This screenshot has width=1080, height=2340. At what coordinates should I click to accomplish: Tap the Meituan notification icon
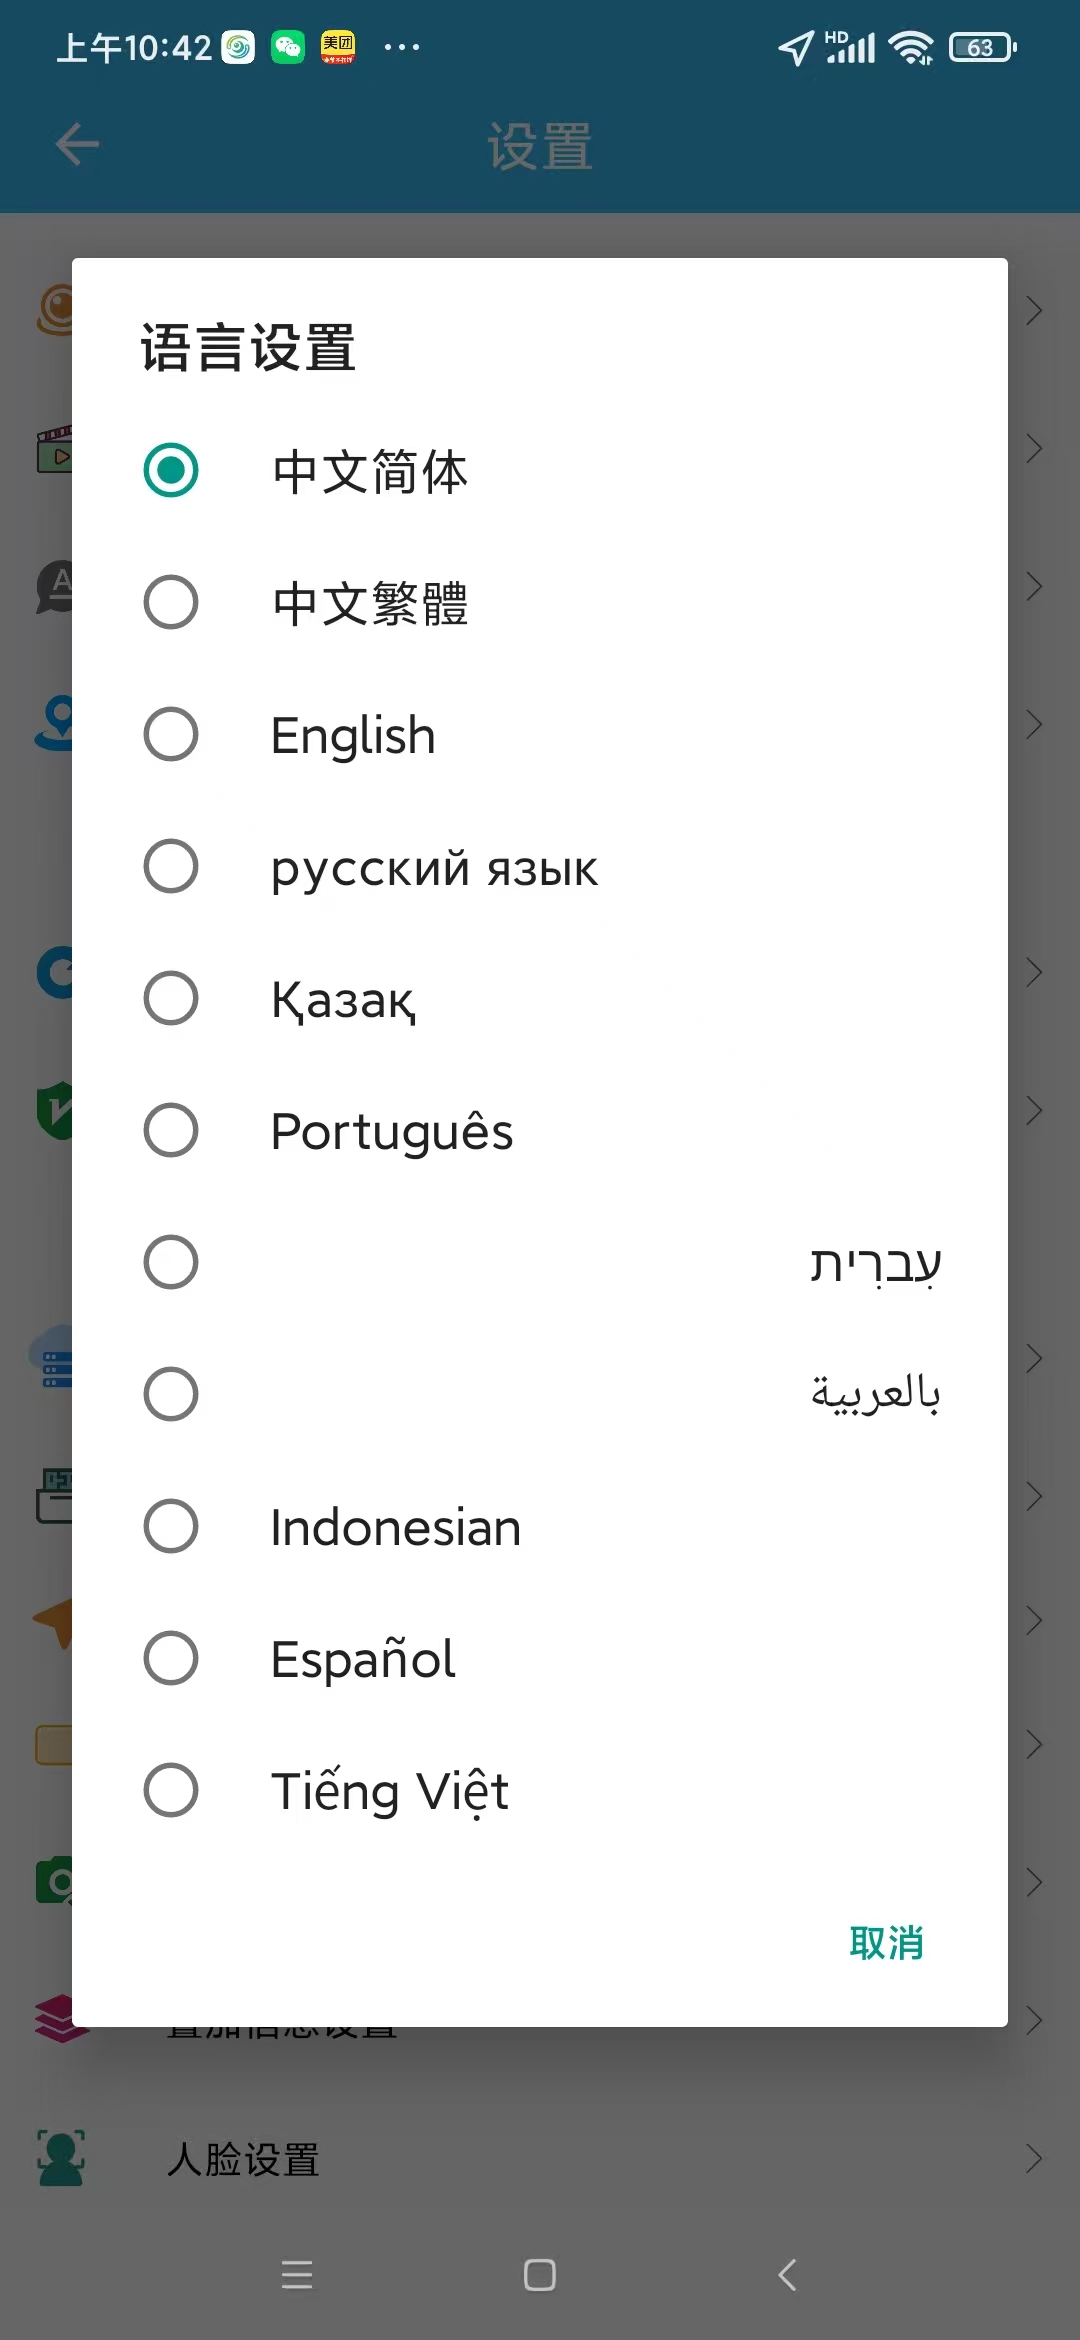click(x=338, y=47)
